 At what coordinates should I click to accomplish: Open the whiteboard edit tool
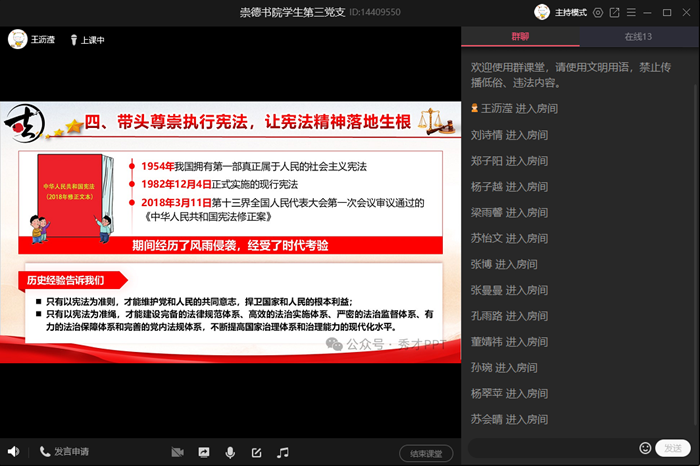click(256, 452)
